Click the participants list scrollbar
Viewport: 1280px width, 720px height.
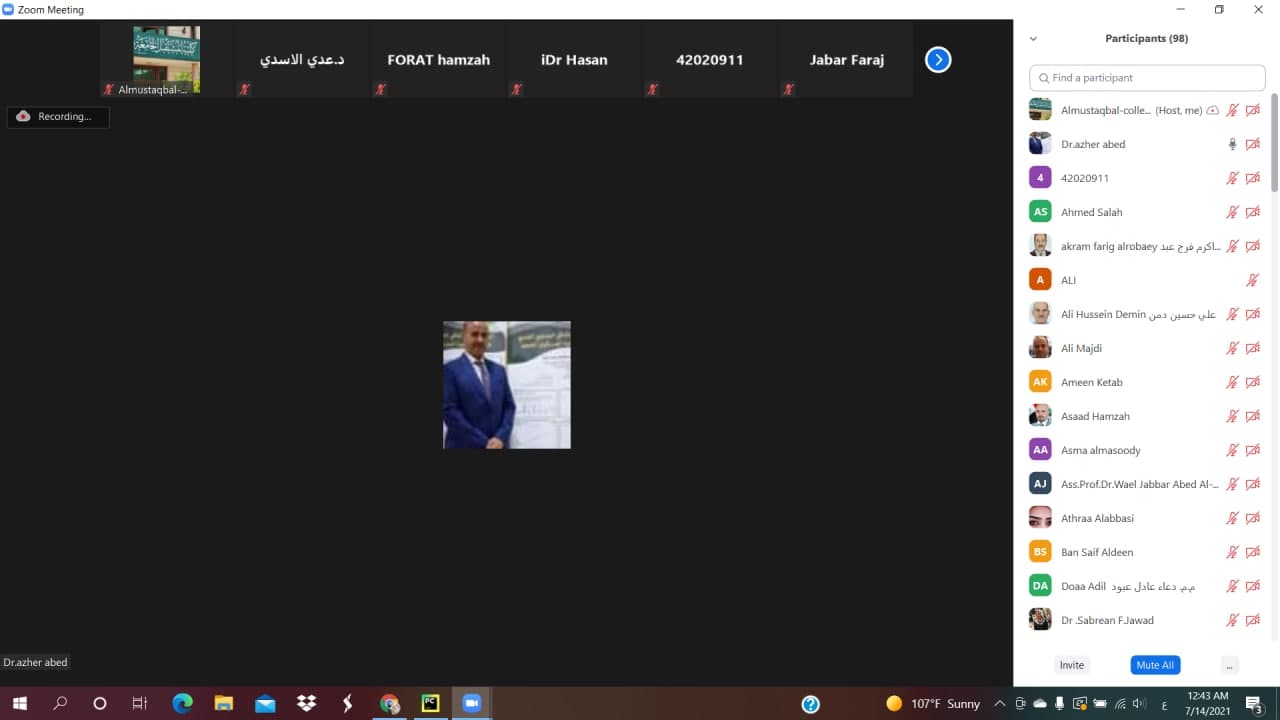click(x=1274, y=143)
